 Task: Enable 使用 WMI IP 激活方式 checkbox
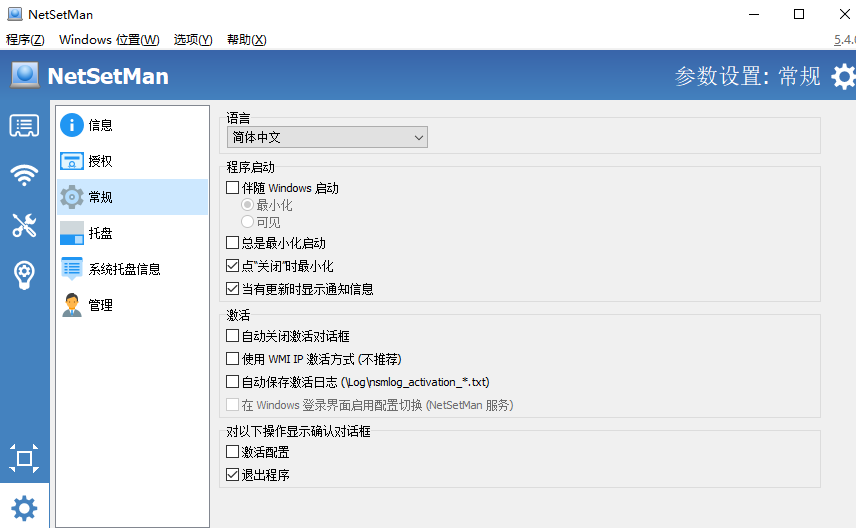(233, 359)
